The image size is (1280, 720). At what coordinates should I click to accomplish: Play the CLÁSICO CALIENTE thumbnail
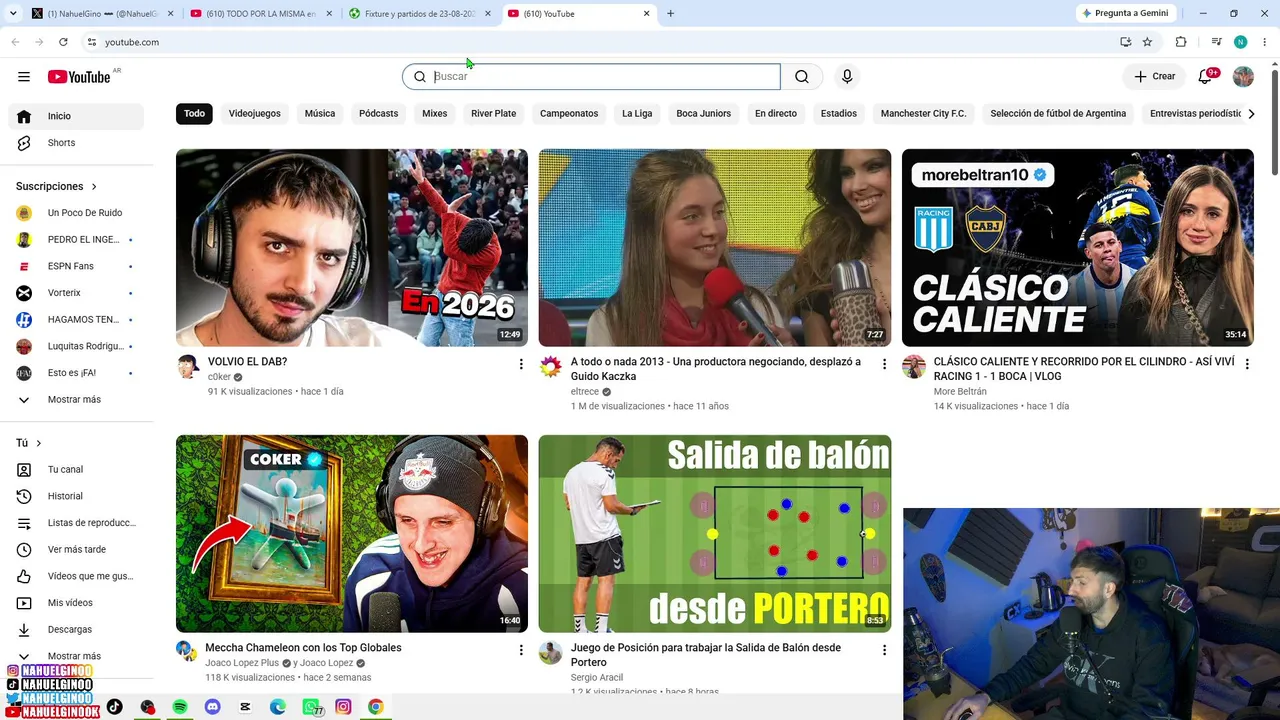pos(1078,248)
